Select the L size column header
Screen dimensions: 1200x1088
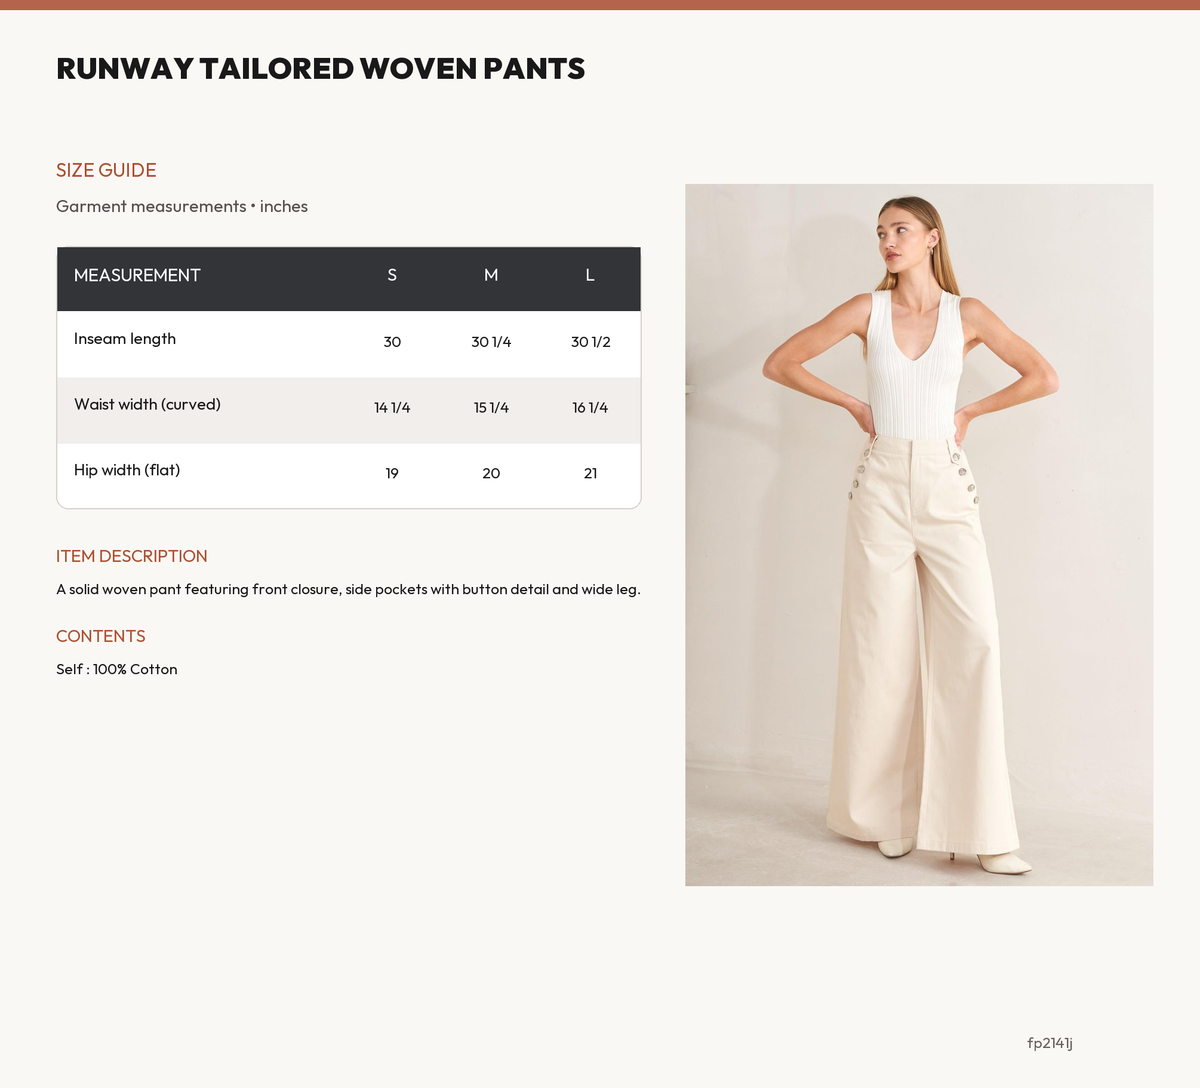point(590,275)
